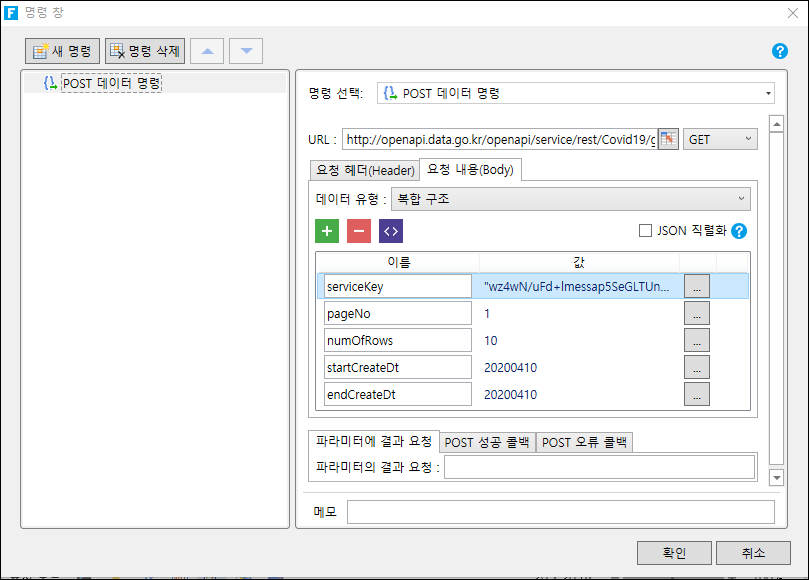
Task: Open the GET method dropdown
Action: 720,139
